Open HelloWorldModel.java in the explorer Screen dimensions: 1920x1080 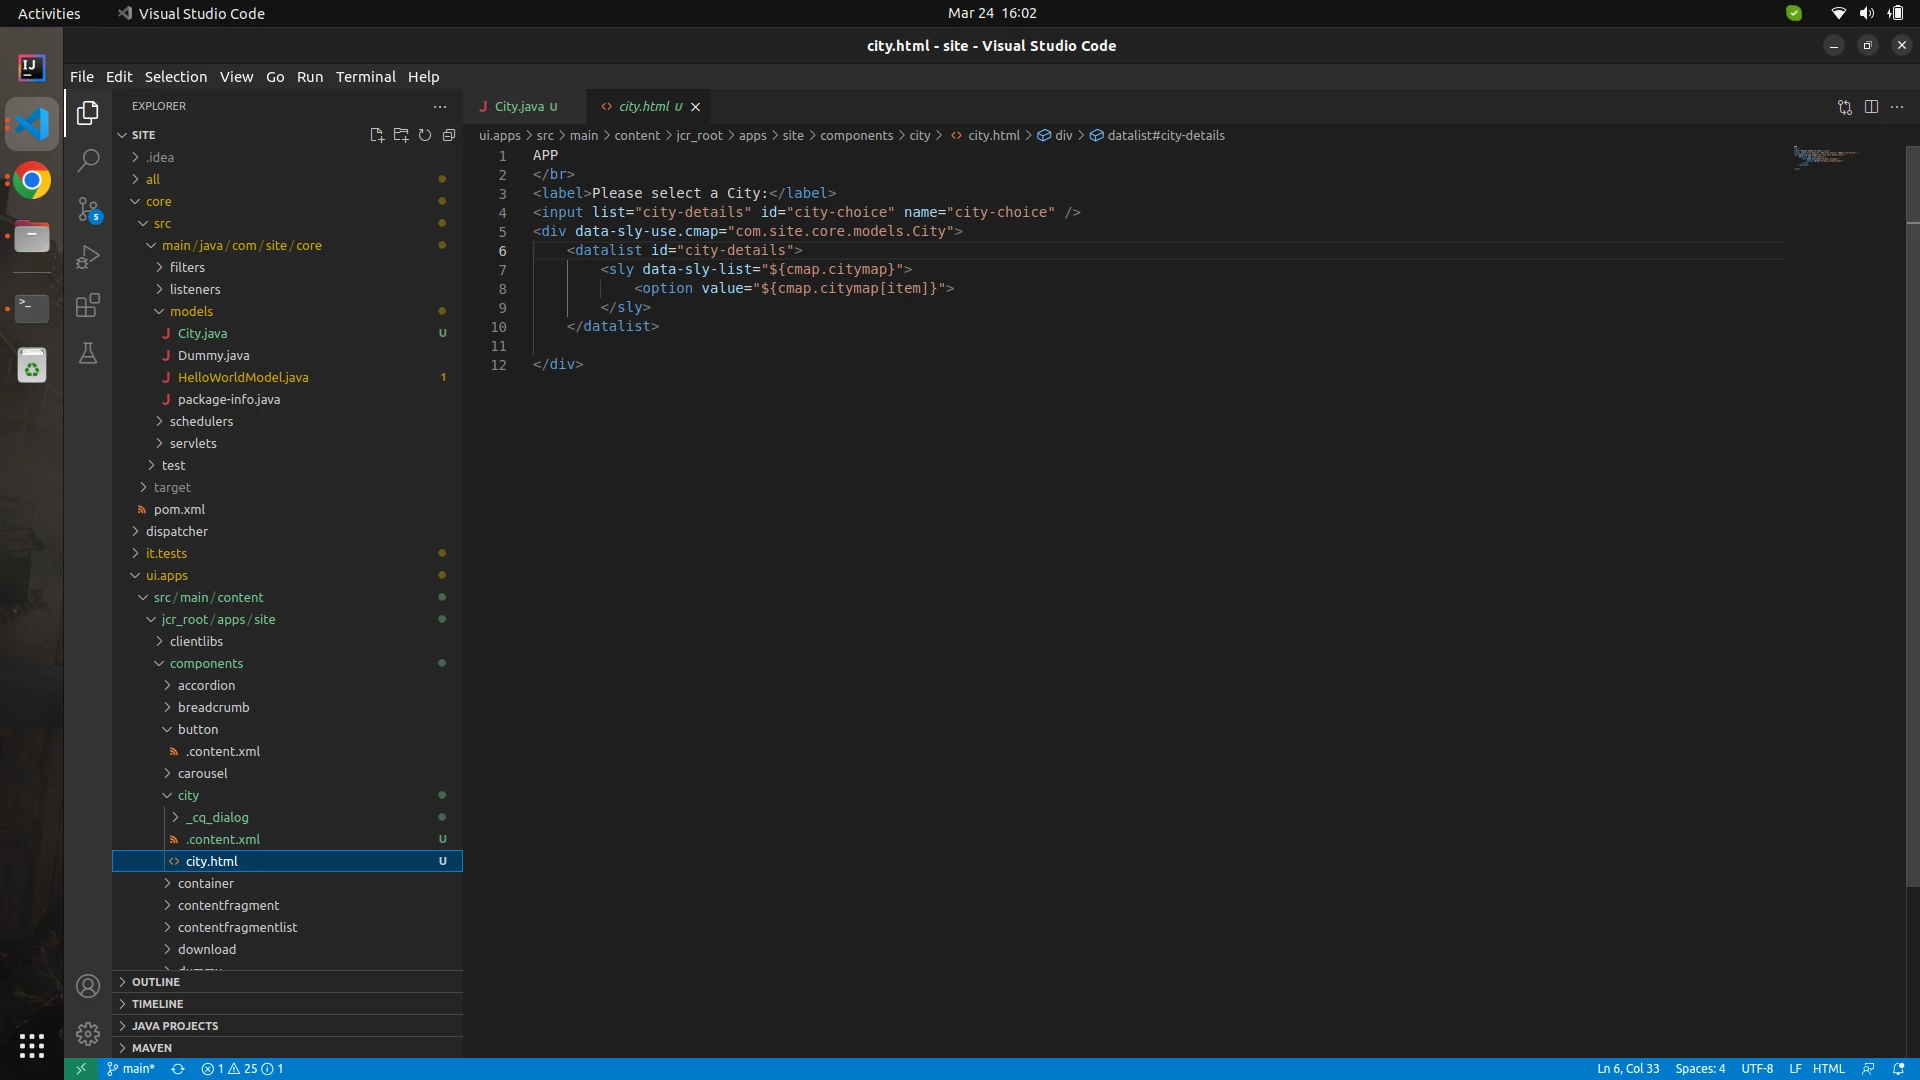pos(243,377)
